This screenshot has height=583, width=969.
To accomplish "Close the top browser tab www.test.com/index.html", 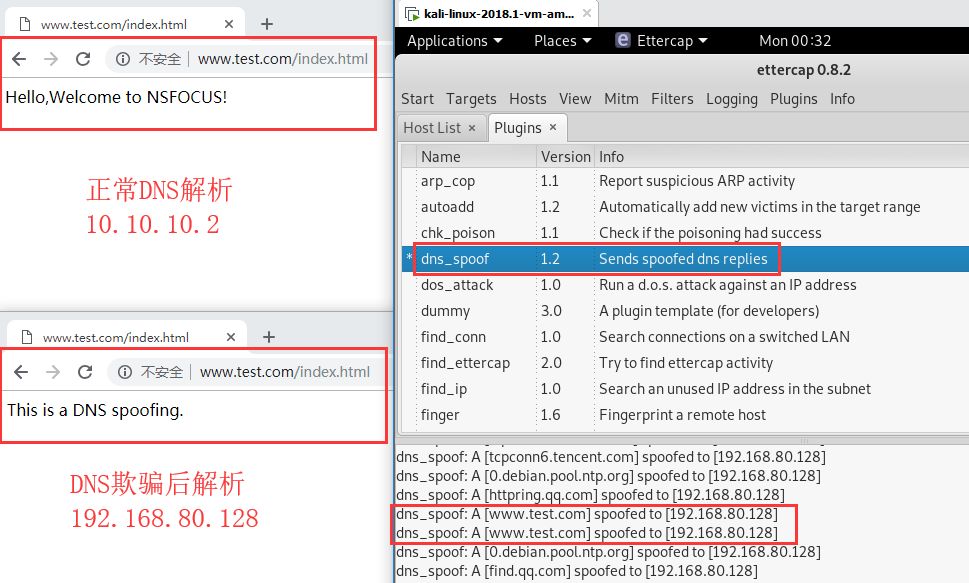I will [229, 24].
